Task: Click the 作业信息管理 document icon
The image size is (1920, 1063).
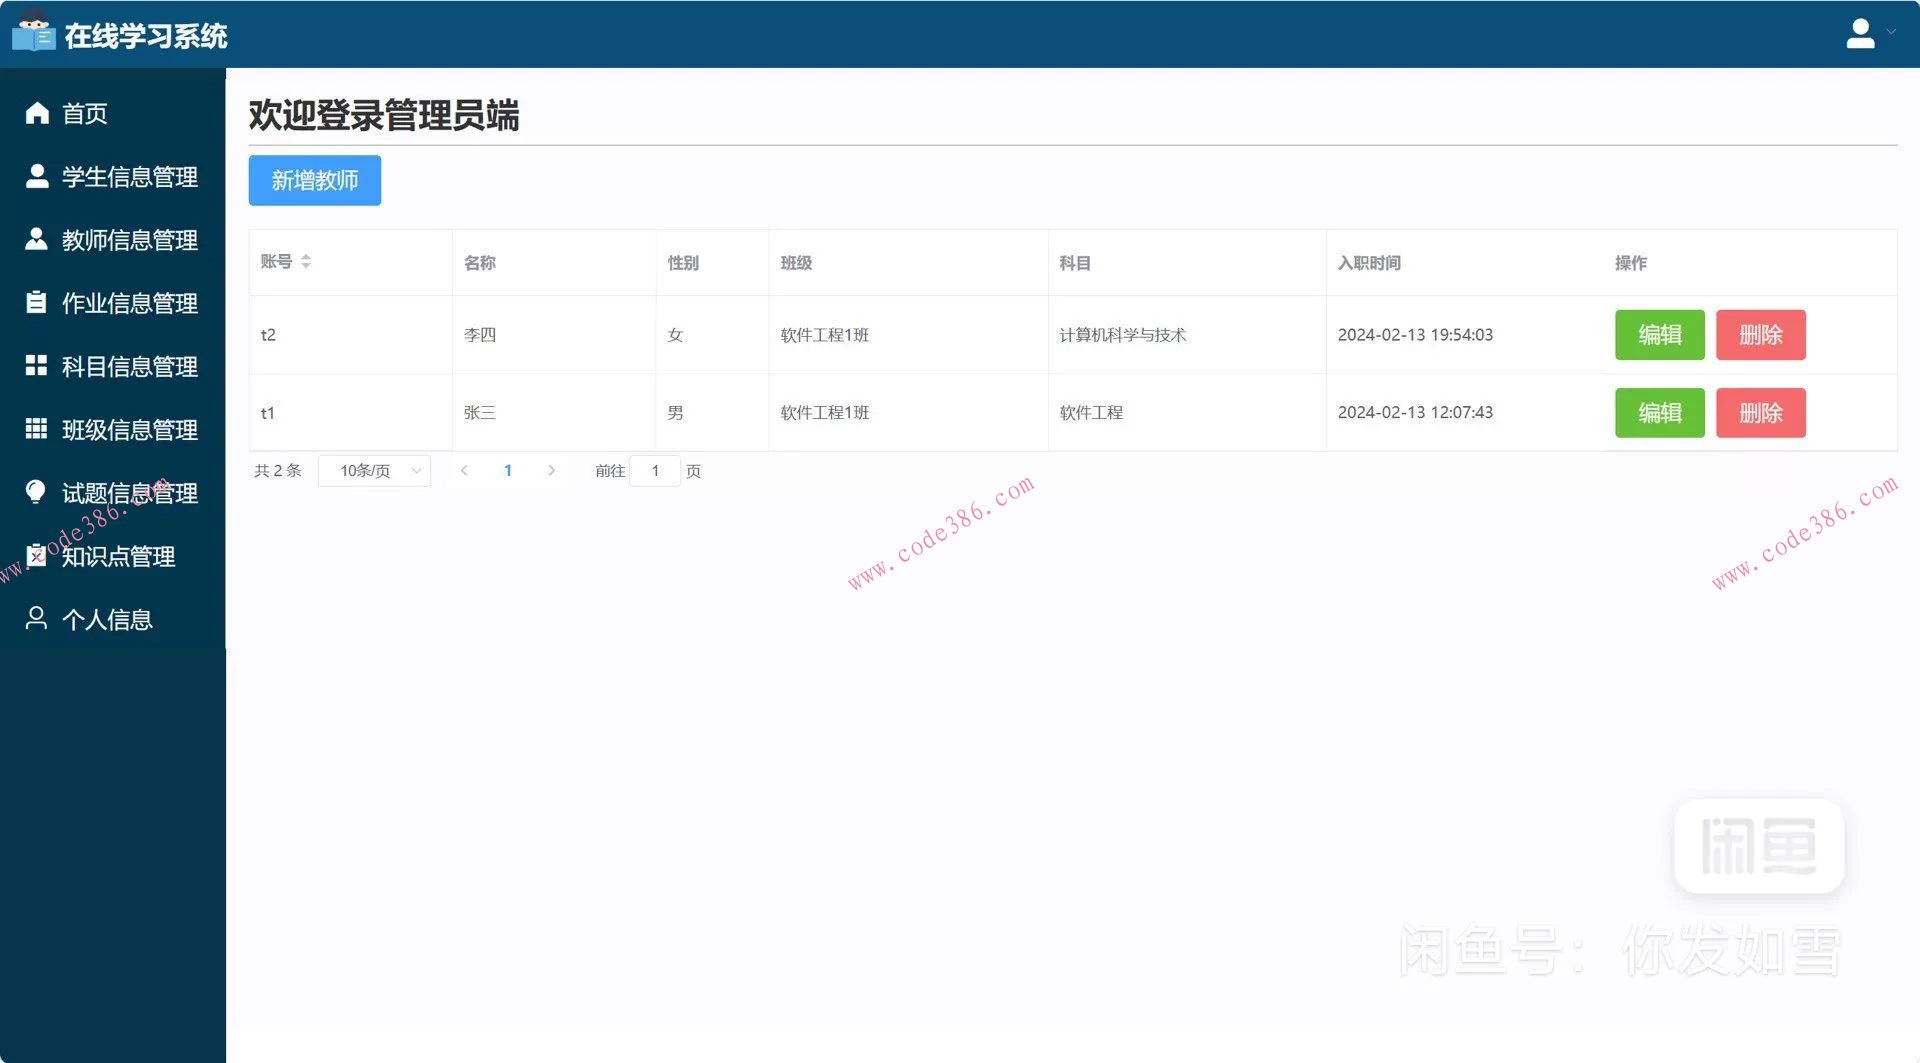Action: (36, 302)
